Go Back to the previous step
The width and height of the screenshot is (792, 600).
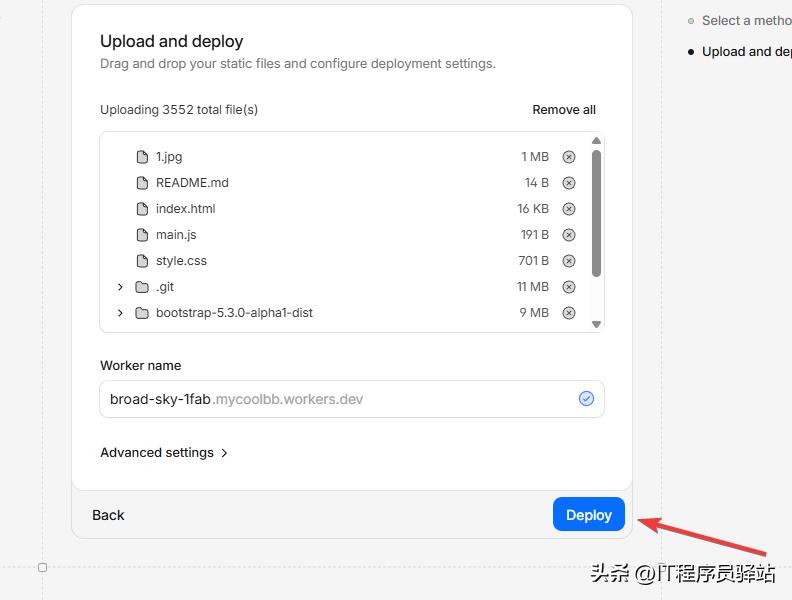coord(108,515)
